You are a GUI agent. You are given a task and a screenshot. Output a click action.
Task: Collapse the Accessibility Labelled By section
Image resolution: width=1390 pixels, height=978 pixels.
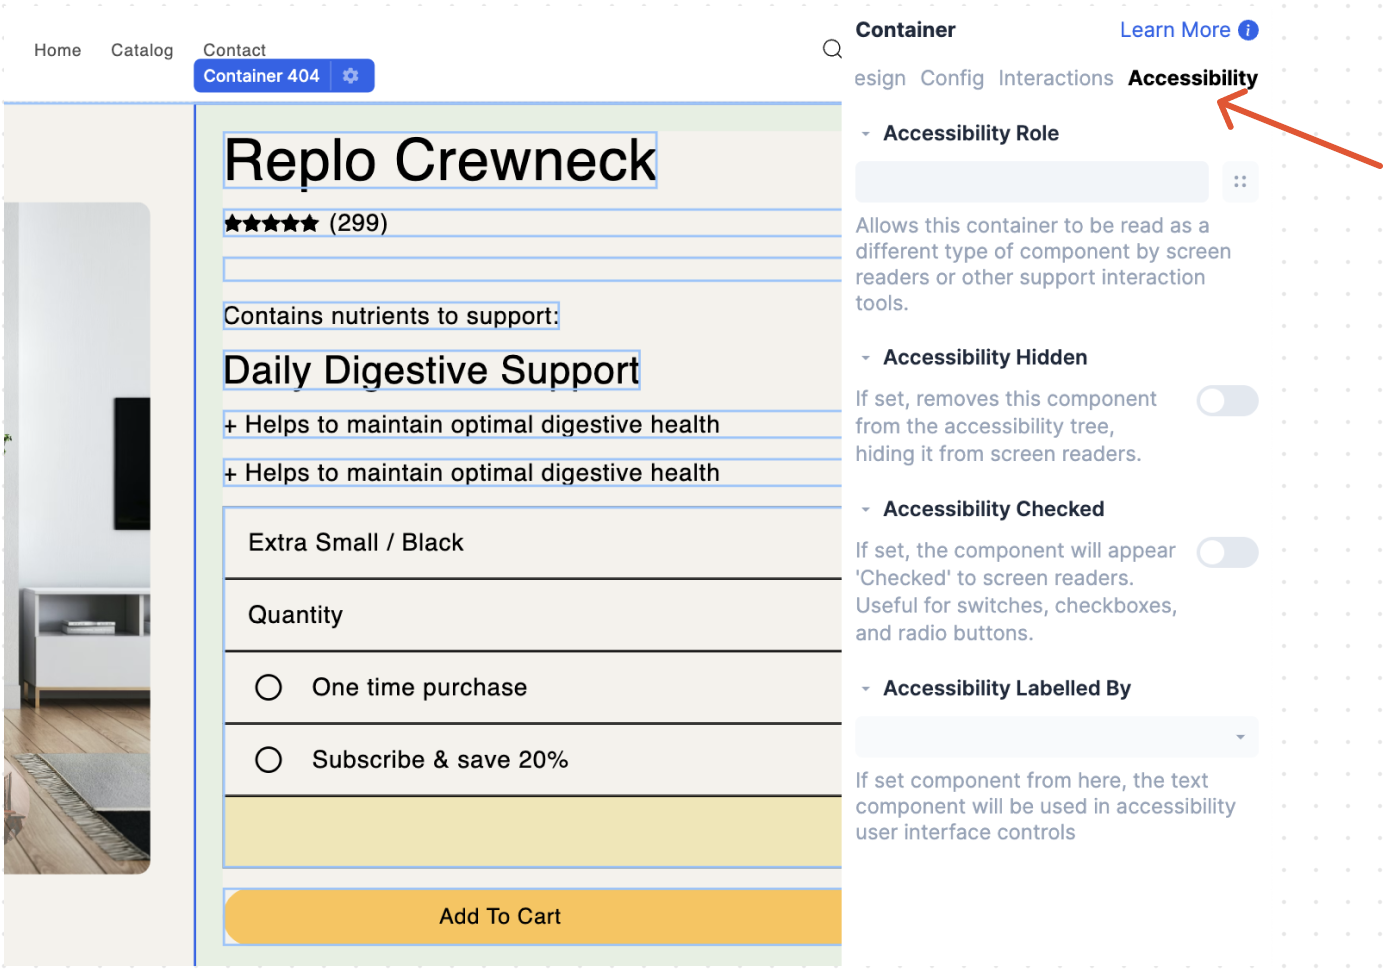866,689
